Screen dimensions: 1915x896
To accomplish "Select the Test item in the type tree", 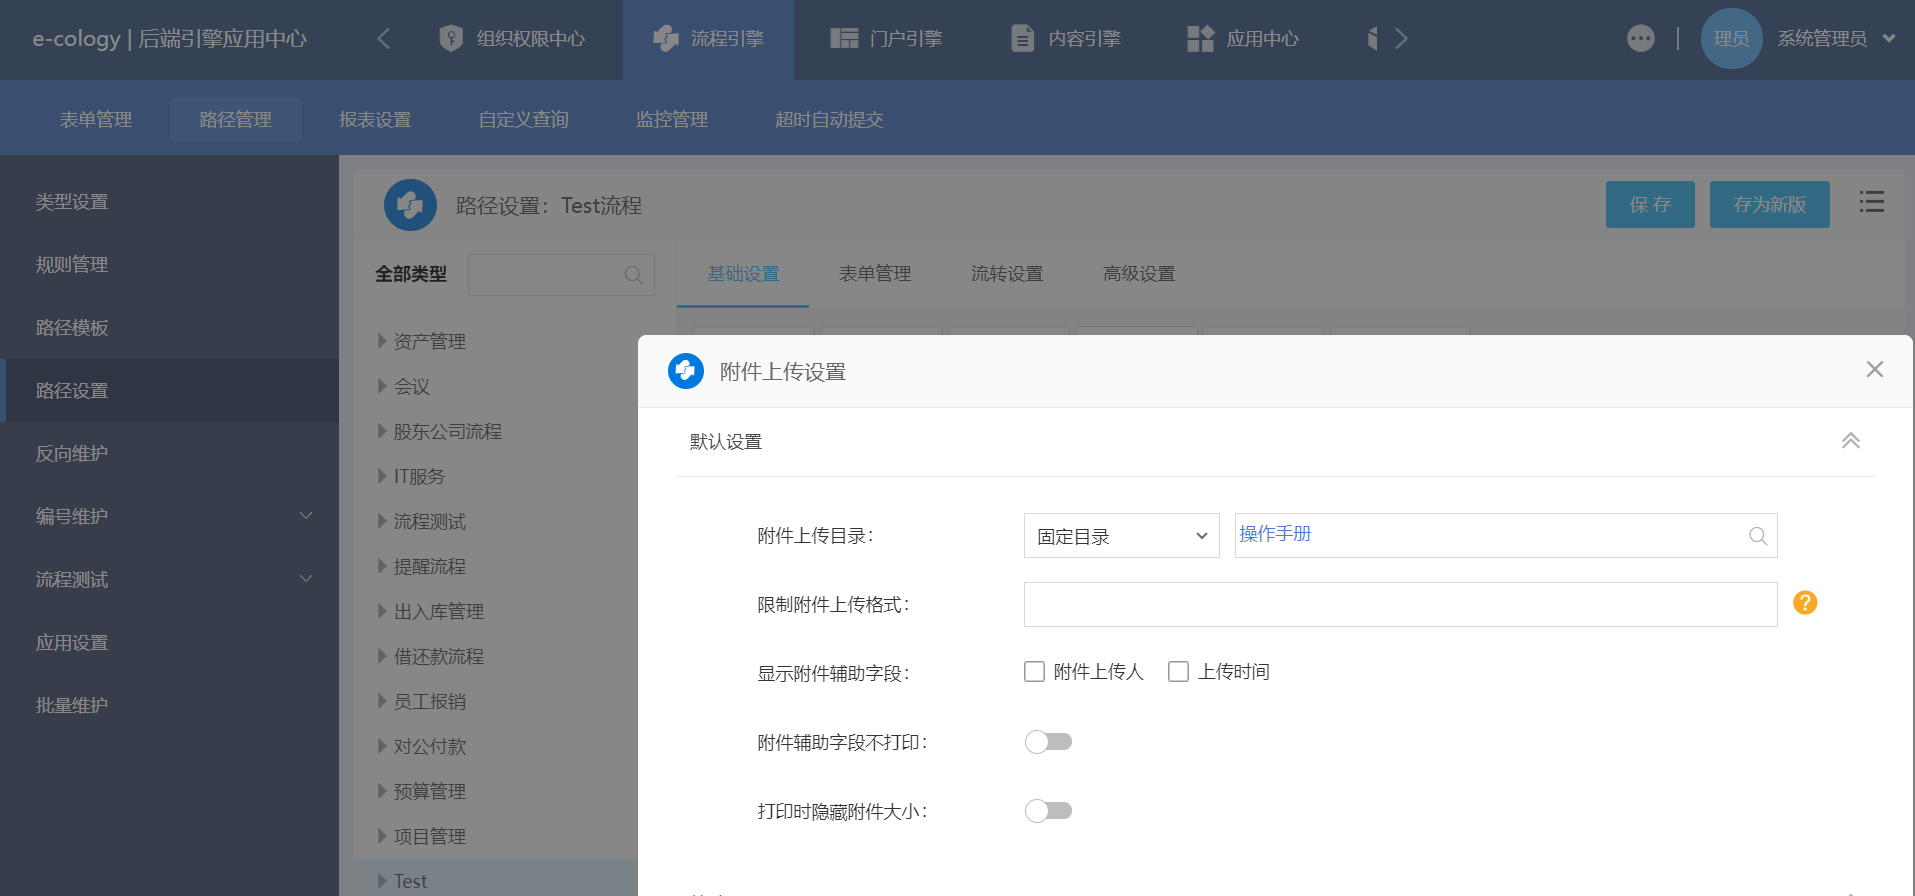I will pyautogui.click(x=410, y=881).
